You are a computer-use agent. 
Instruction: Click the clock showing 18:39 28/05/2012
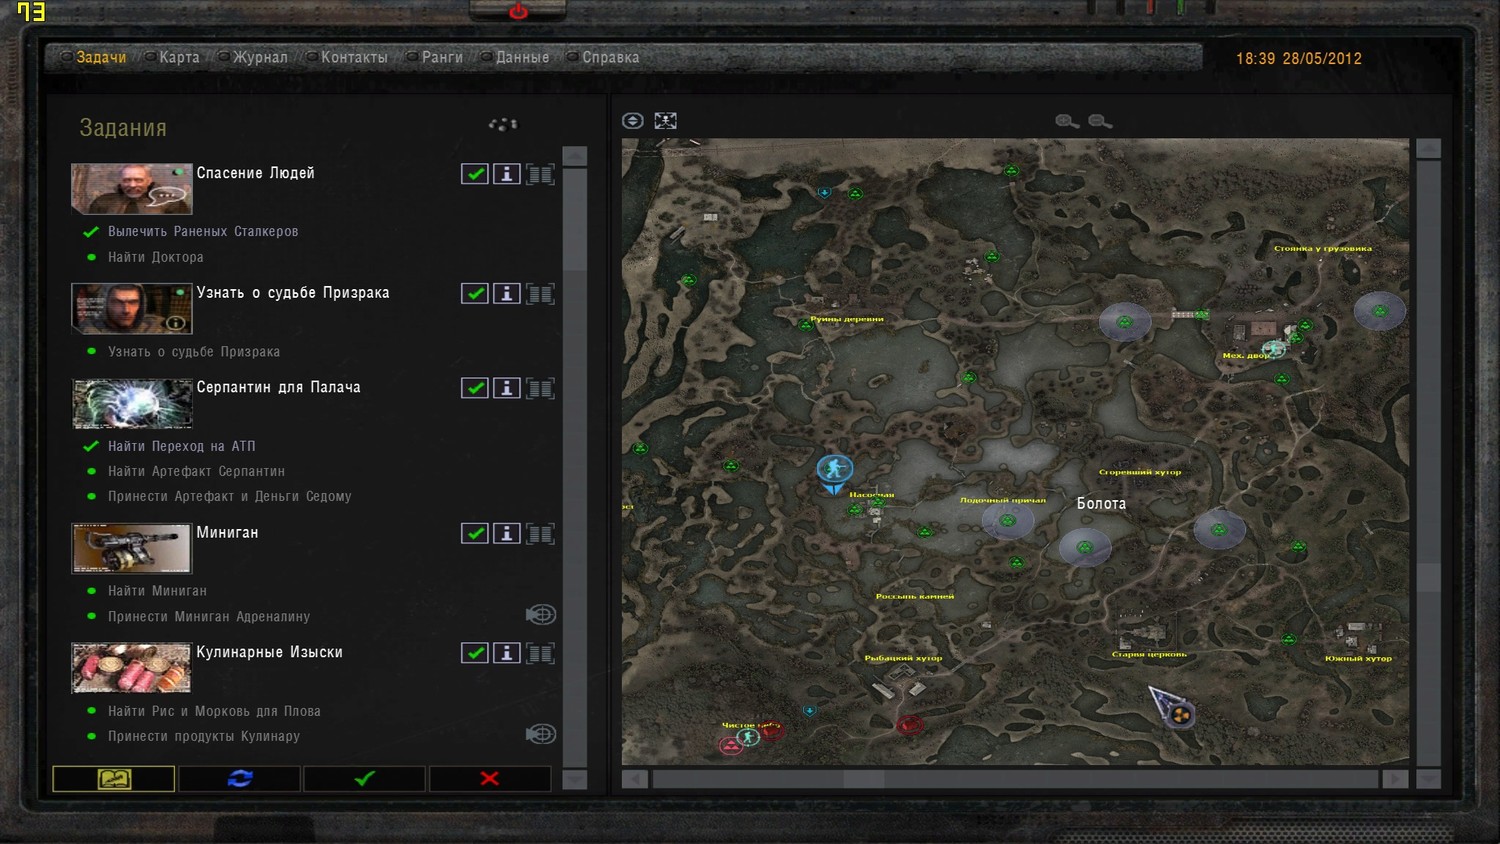coord(1299,58)
